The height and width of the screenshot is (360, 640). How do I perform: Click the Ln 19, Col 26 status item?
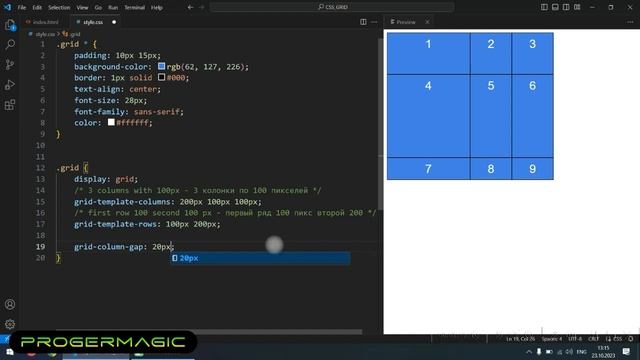click(520, 339)
